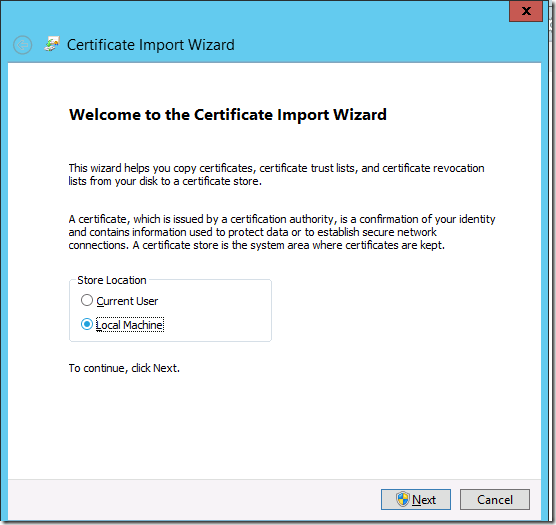Click the paragraph starting with 'This wizard helps'
This screenshot has width=556, height=525.
pyautogui.click(x=276, y=174)
